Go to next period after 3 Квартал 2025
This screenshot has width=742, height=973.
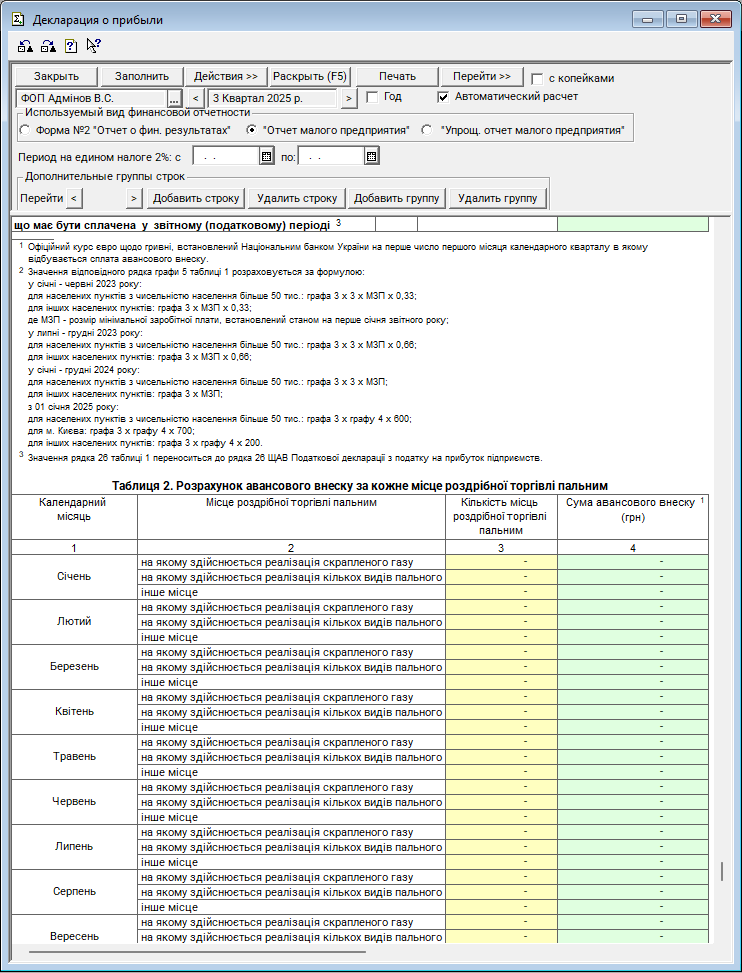point(348,98)
